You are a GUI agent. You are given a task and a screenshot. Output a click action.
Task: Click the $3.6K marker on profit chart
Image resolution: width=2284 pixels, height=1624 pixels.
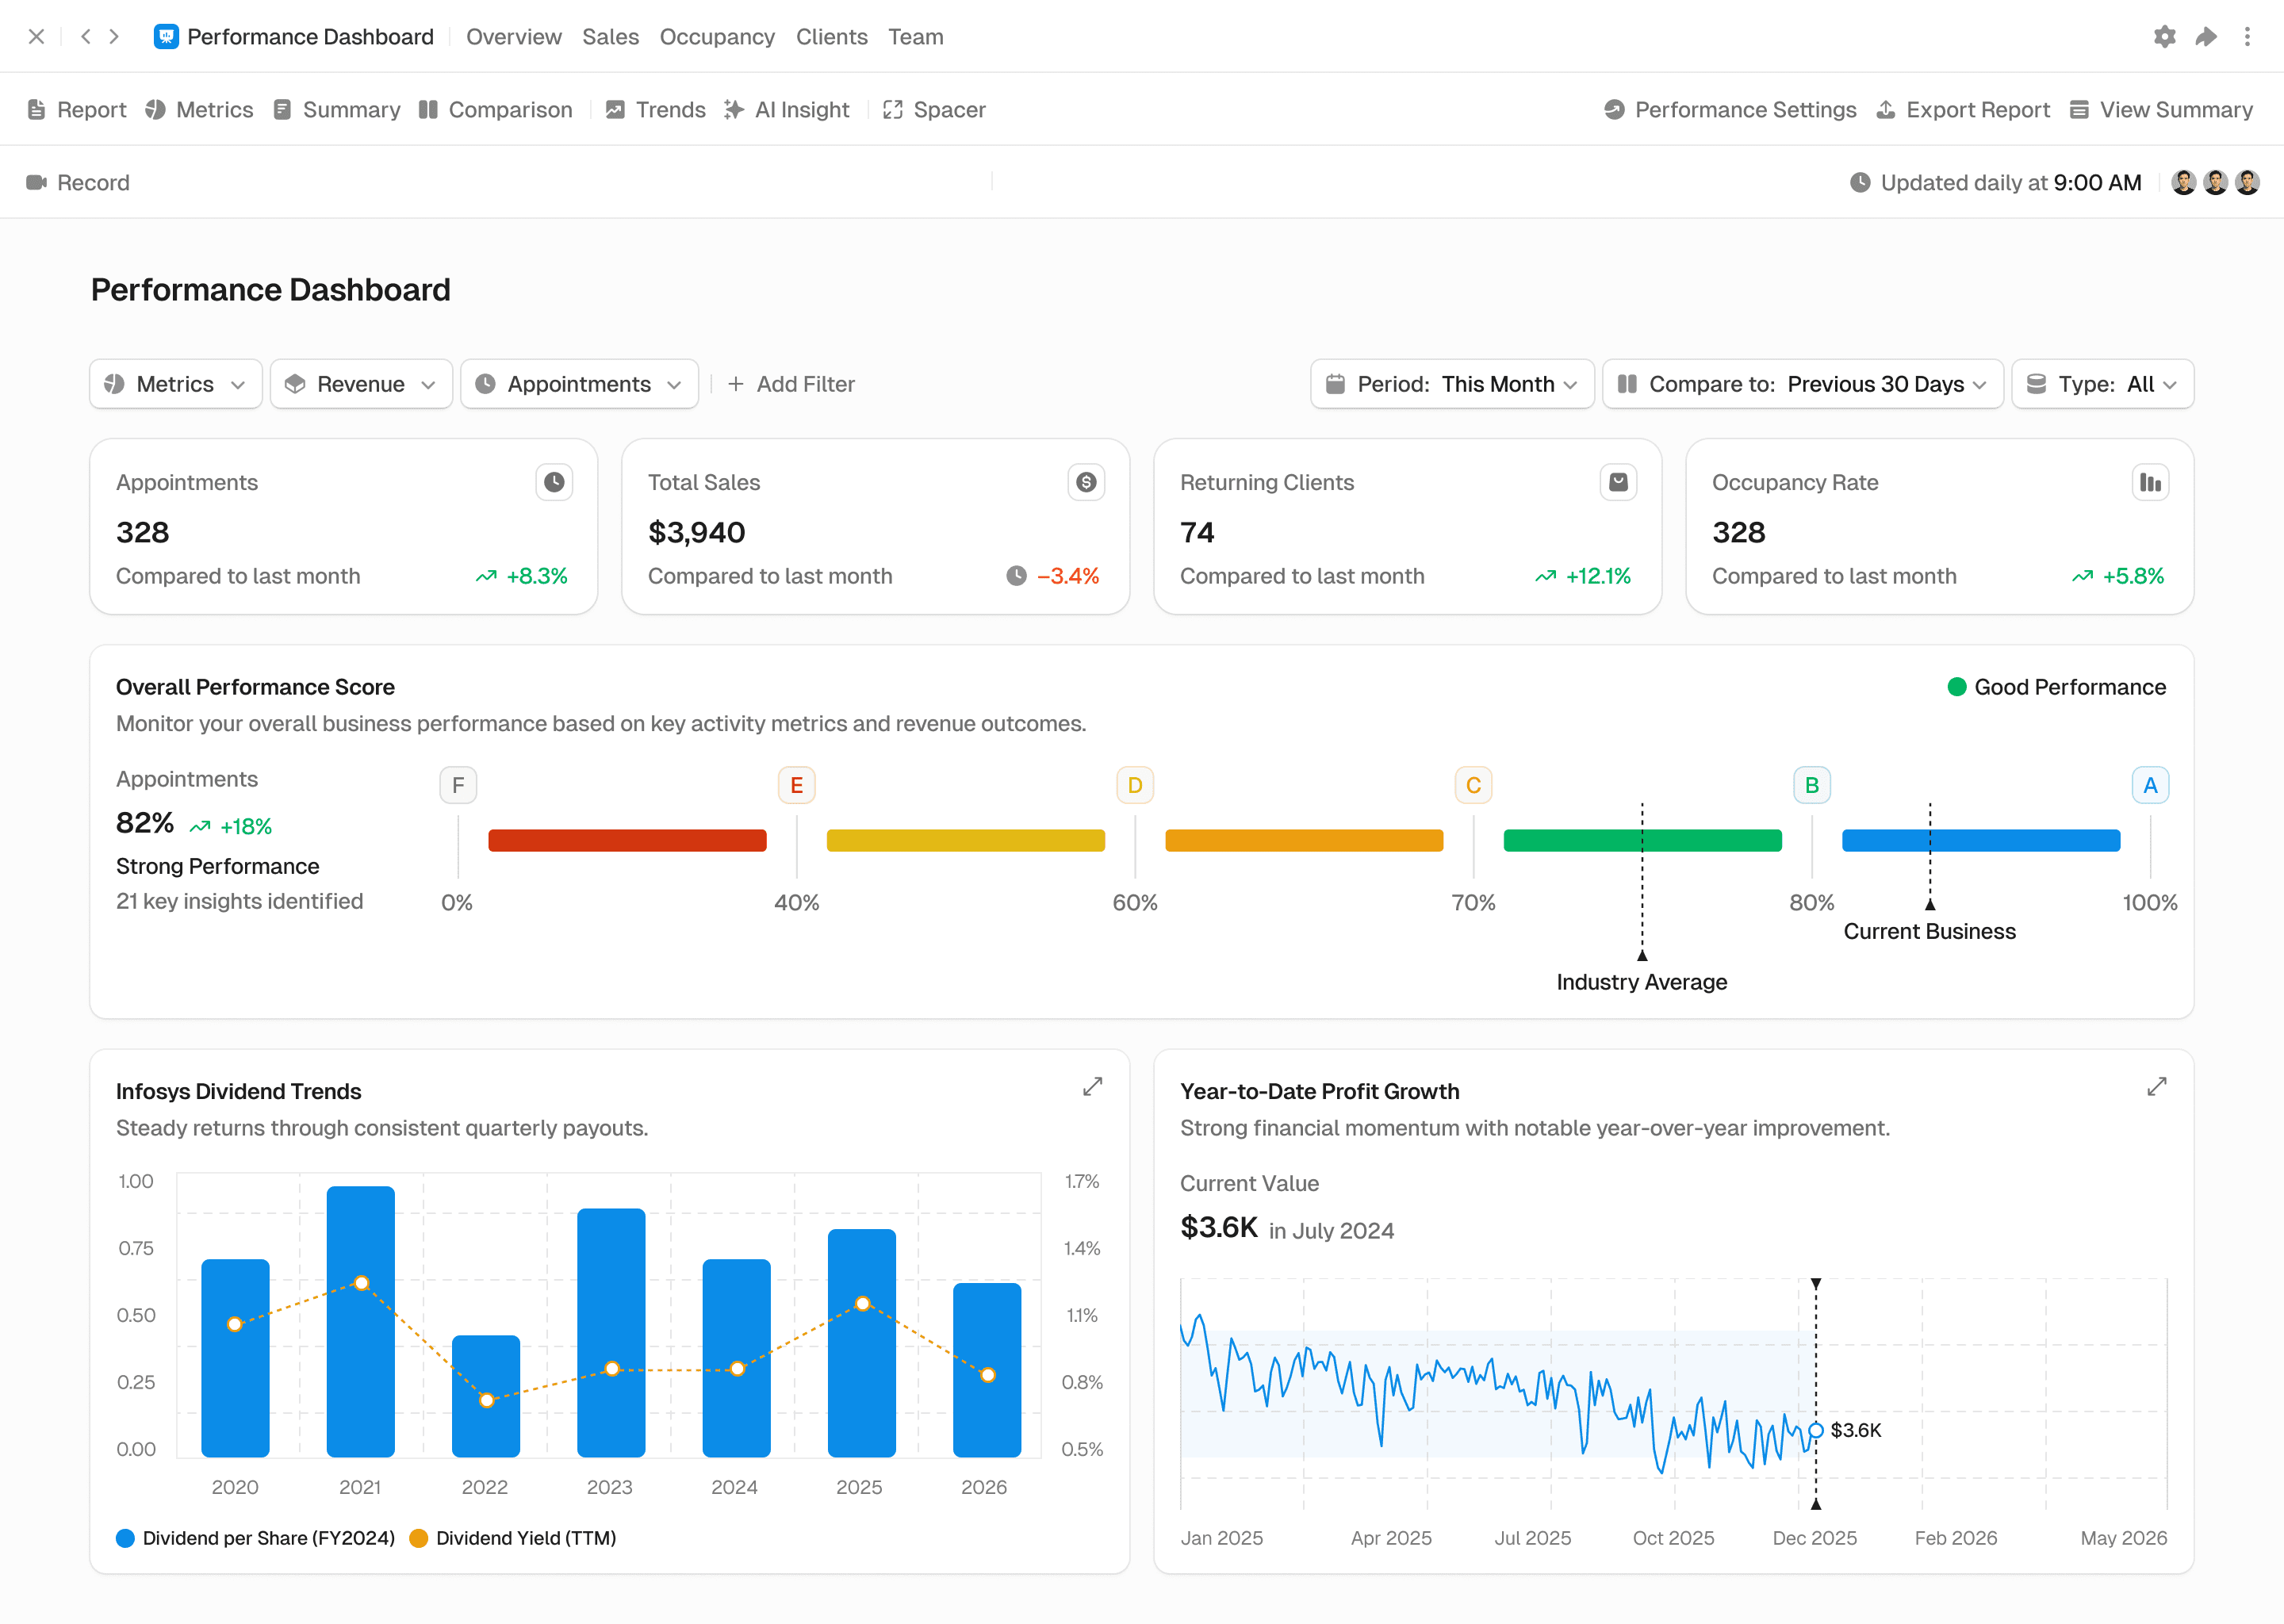tap(1816, 1430)
